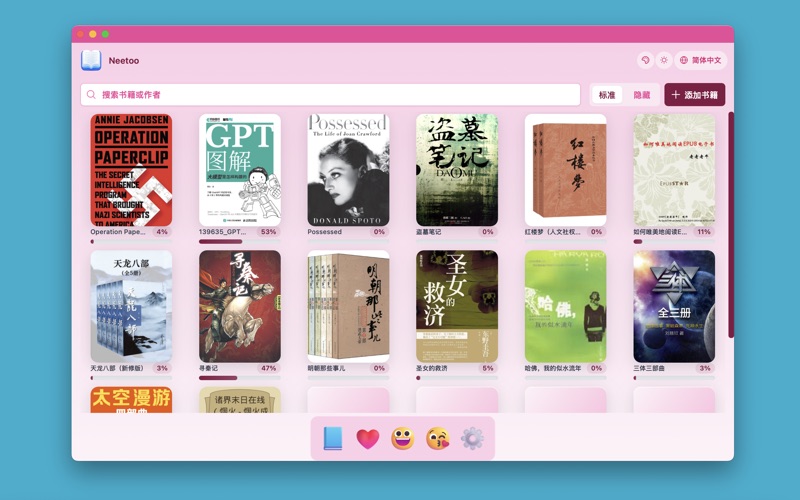The image size is (800, 500).
Task: Open the EPUB reading guide book cover
Action: click(x=674, y=170)
